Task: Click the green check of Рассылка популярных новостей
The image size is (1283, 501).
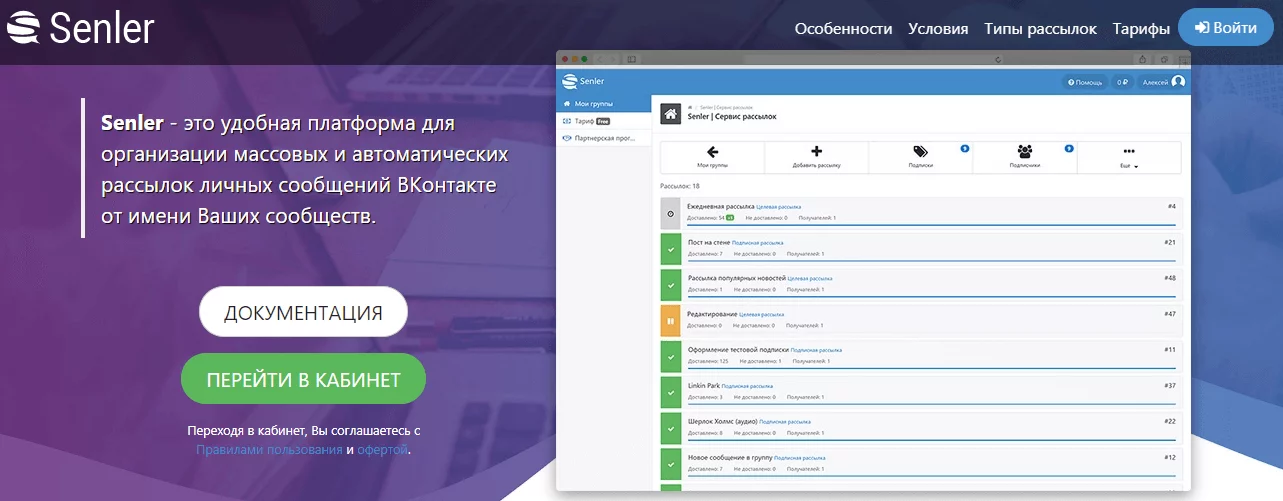Action: [x=670, y=285]
